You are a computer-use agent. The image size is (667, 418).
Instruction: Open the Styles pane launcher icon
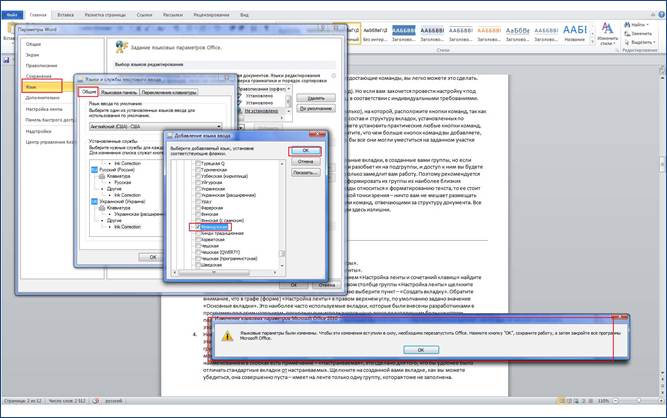(616, 50)
